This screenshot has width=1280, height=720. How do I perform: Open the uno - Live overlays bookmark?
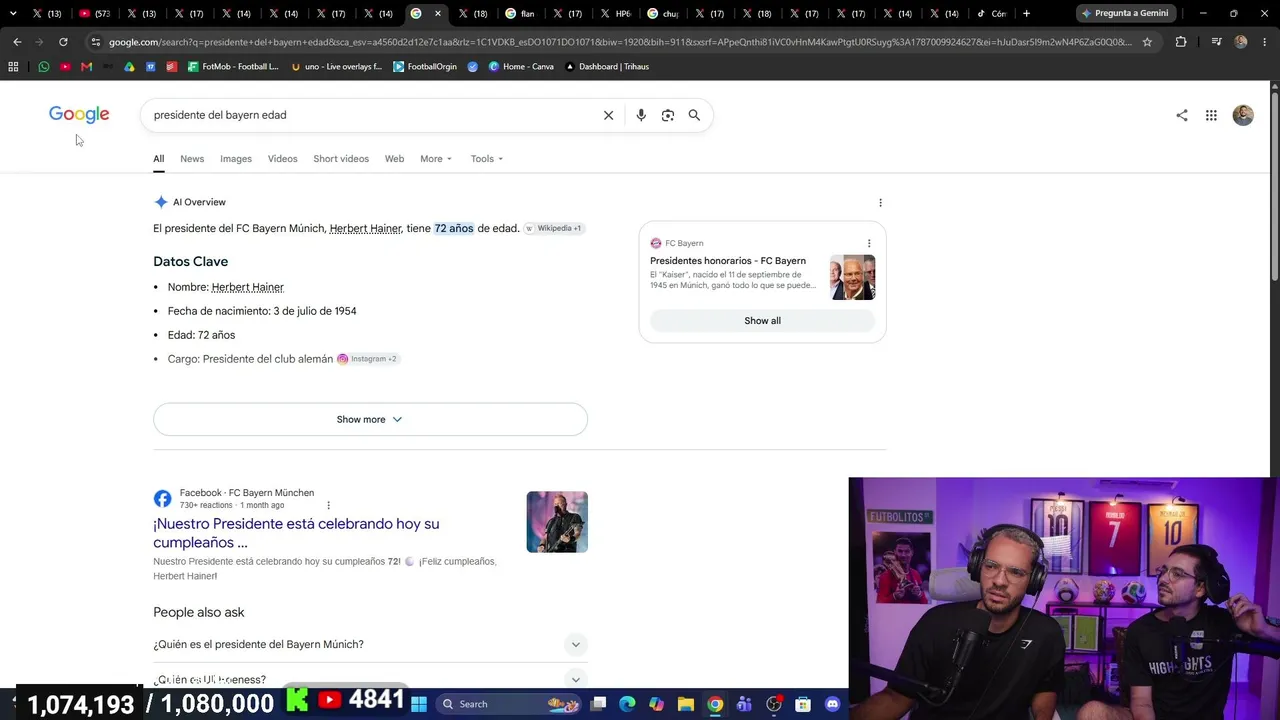pyautogui.click(x=336, y=66)
